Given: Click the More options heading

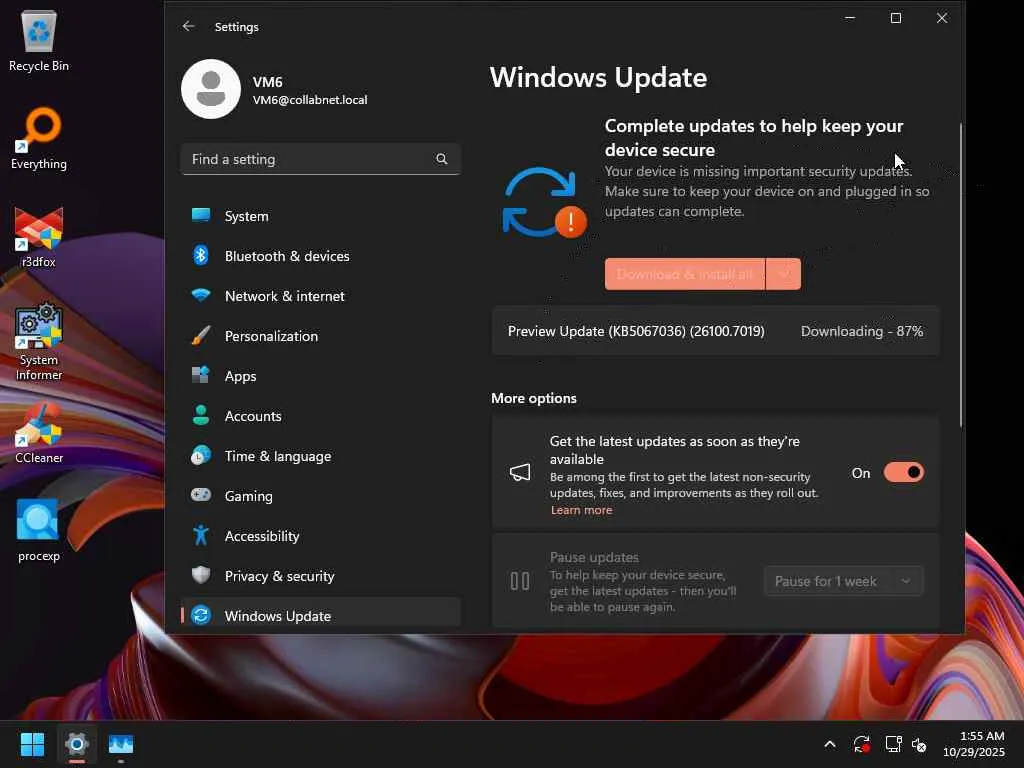Looking at the screenshot, I should [534, 398].
